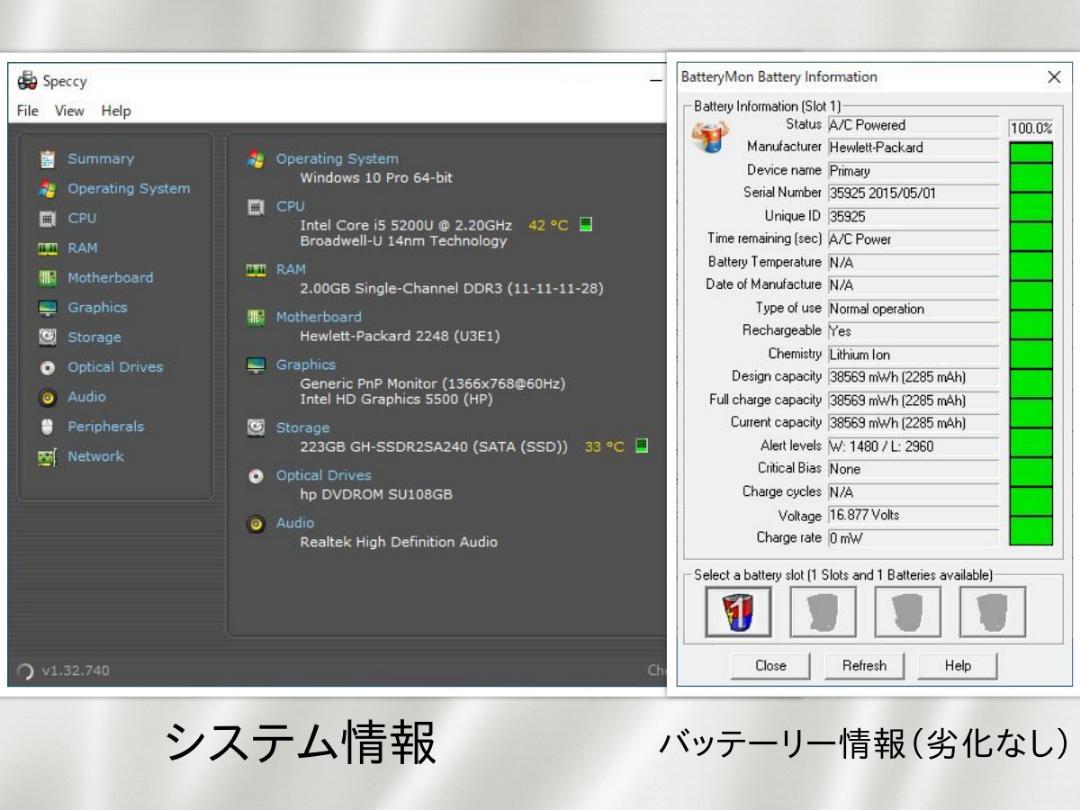The image size is (1080, 810).
Task: Click the v1.32.740 version text
Action: pos(75,671)
